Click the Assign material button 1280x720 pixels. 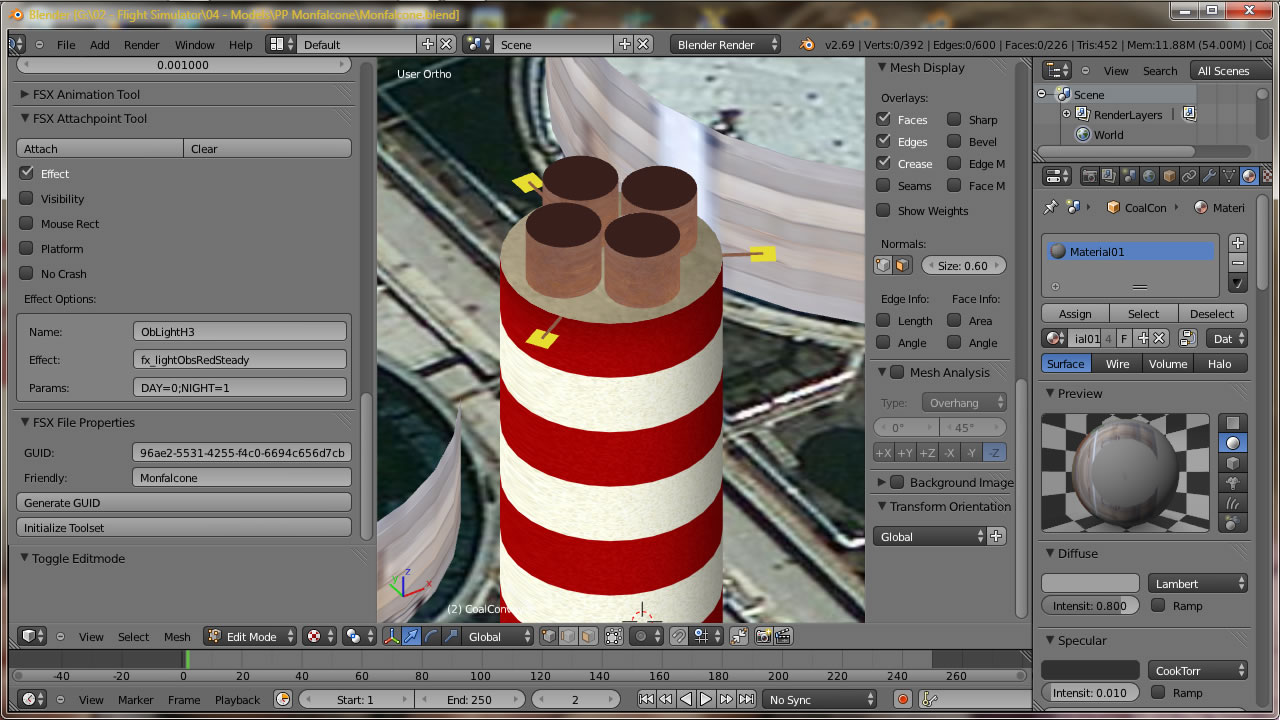tap(1075, 314)
